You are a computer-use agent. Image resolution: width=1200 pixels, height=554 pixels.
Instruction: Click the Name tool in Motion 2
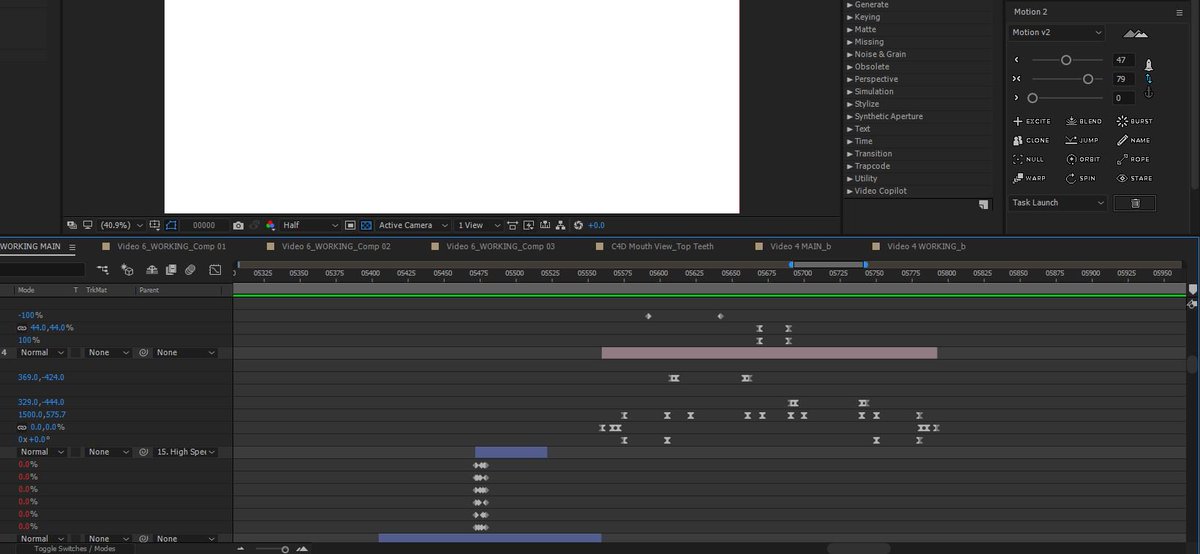click(x=1135, y=140)
